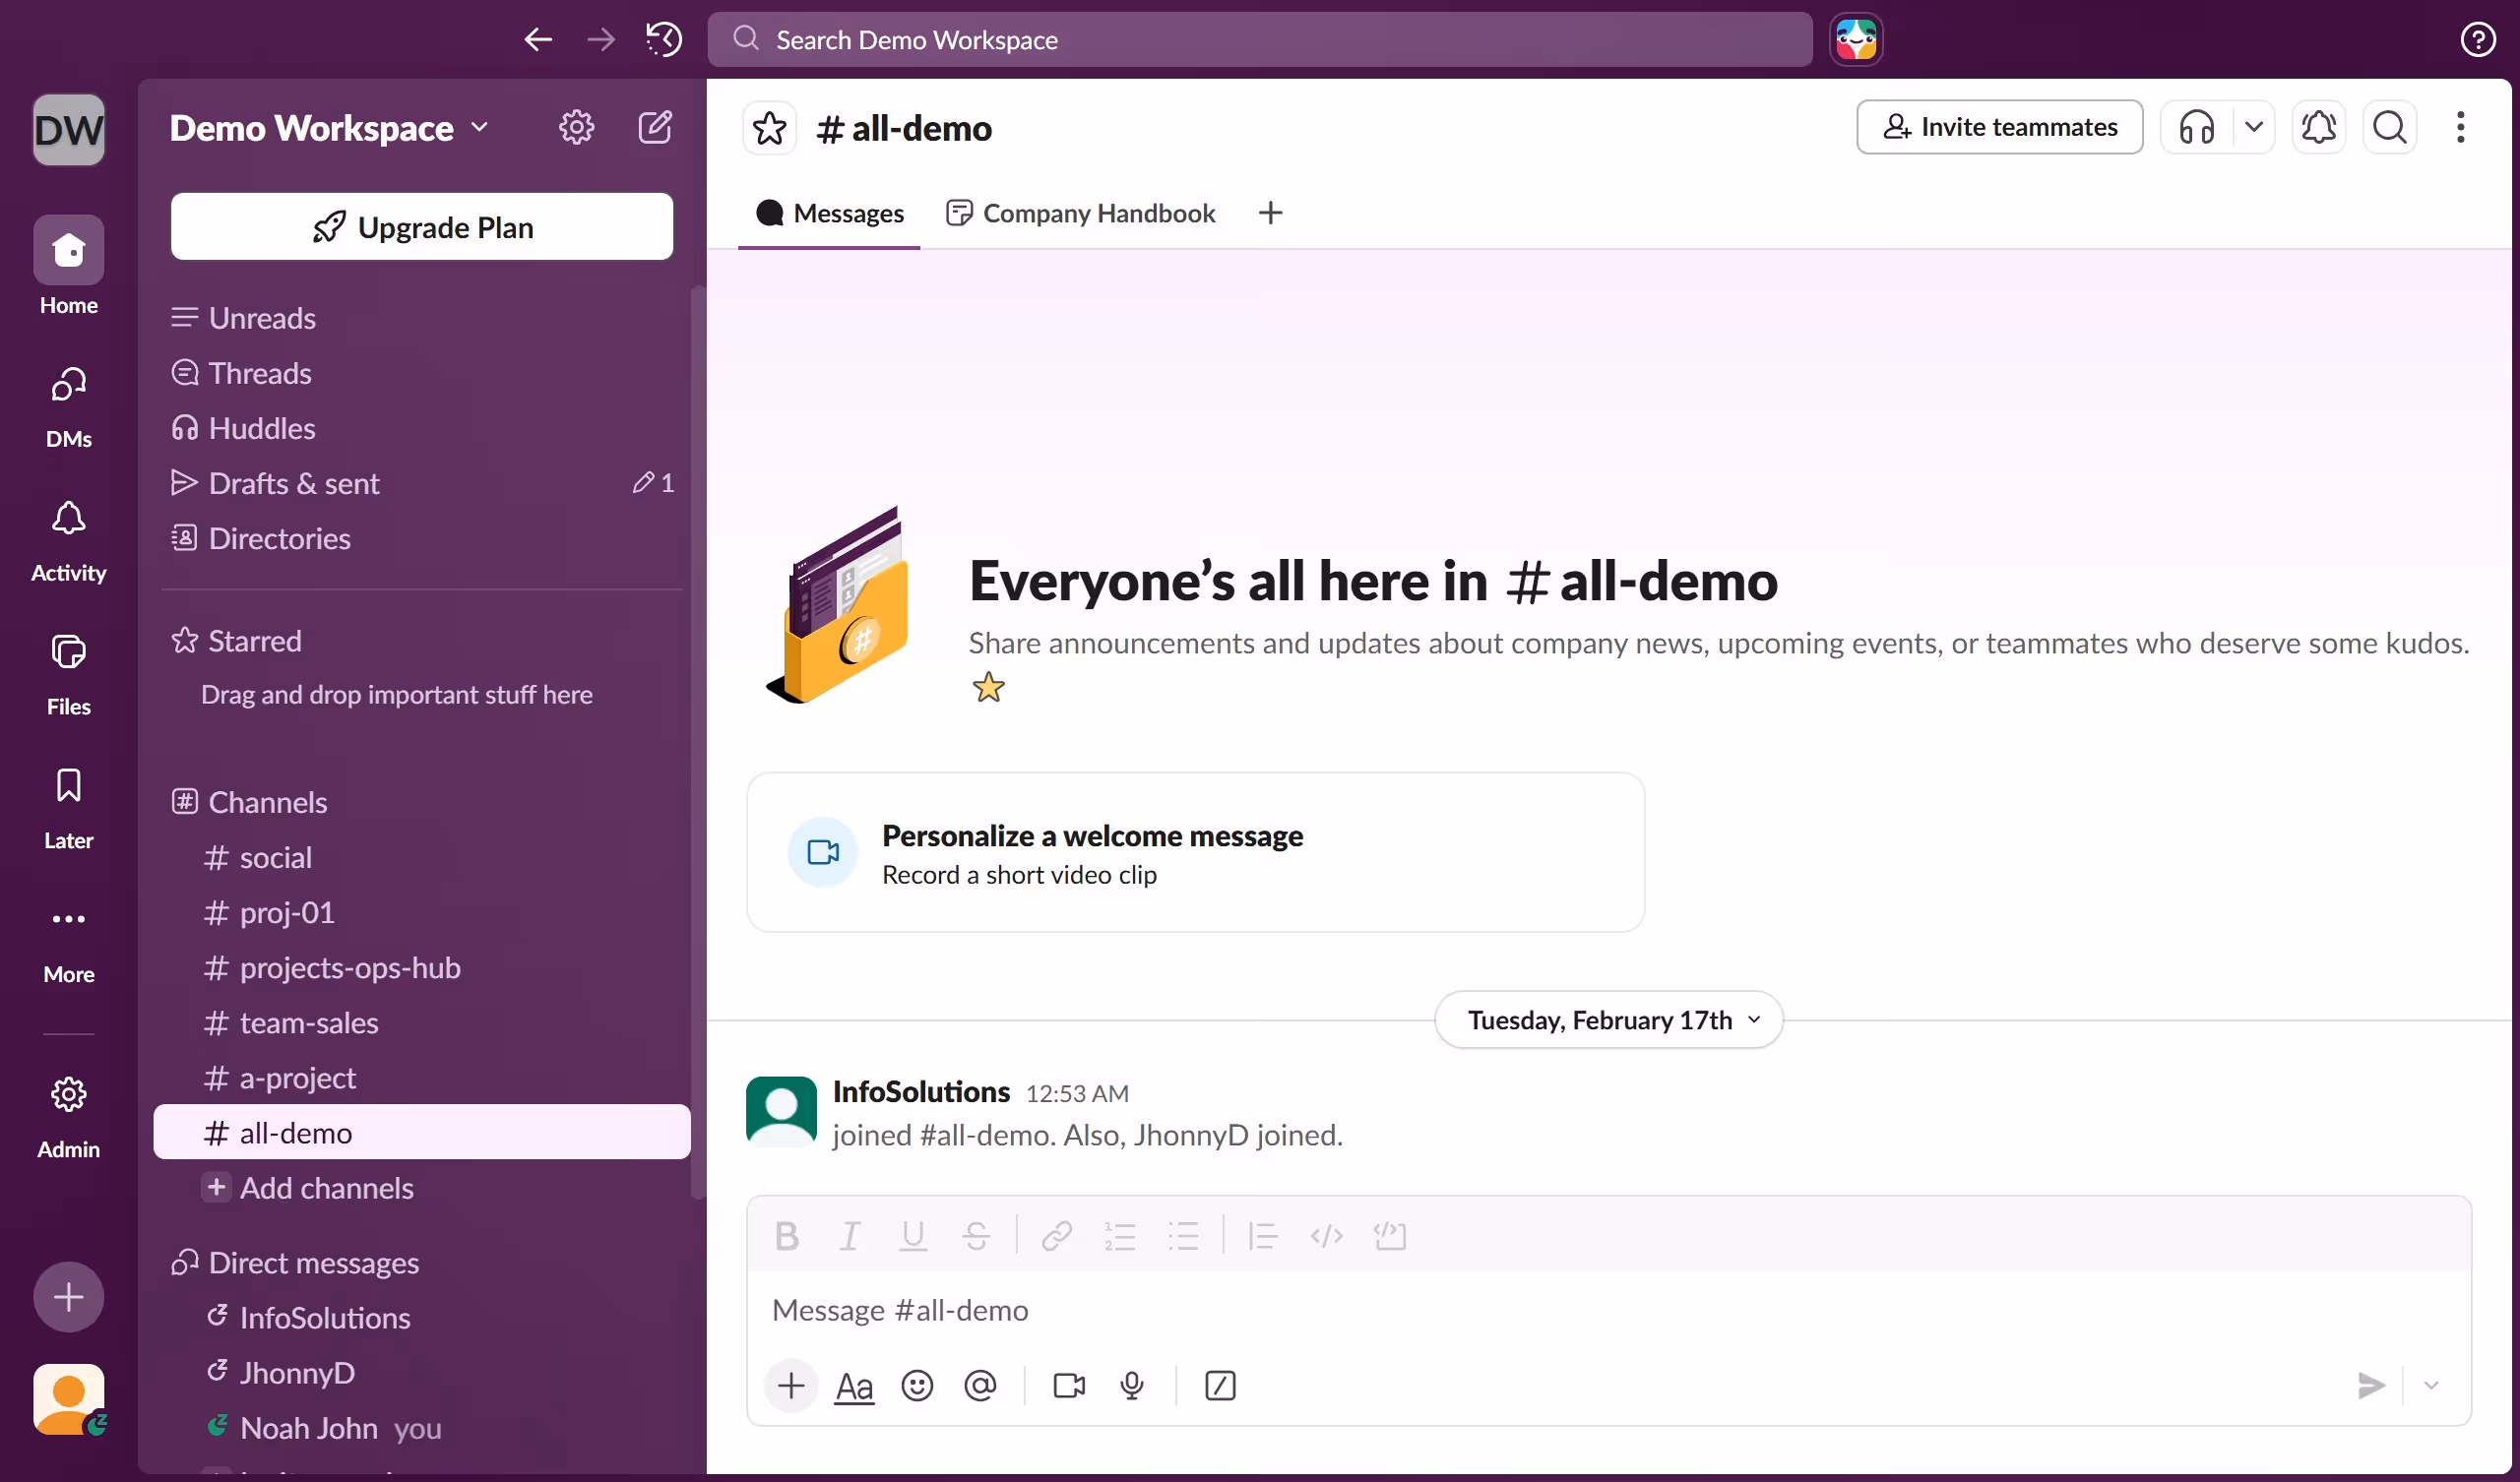Image resolution: width=2520 pixels, height=1482 pixels.
Task: Open Activity in the left rail
Action: tap(68, 540)
